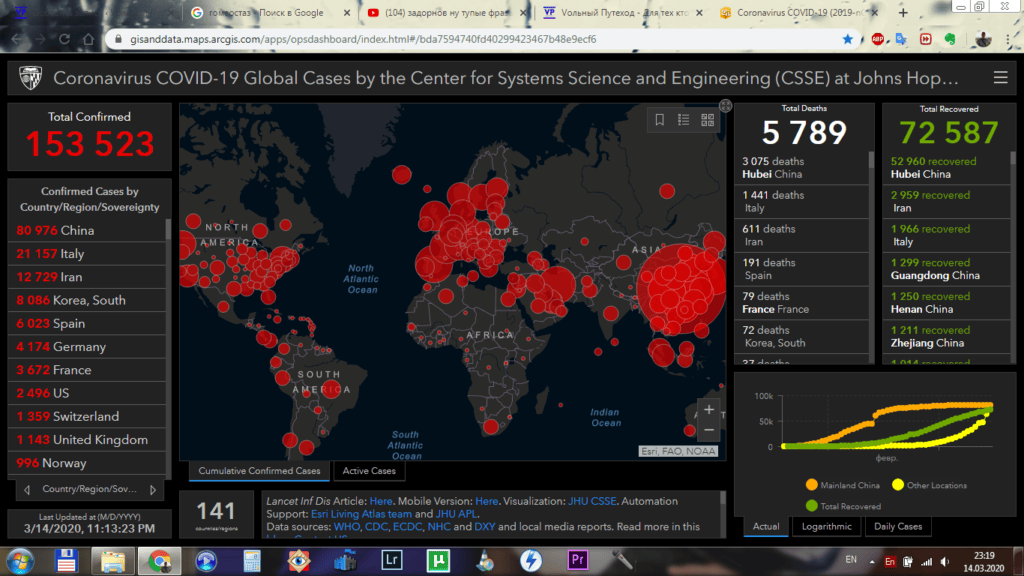Viewport: 1024px width, 576px height.
Task: Open the JHU APL link
Action: [456, 514]
